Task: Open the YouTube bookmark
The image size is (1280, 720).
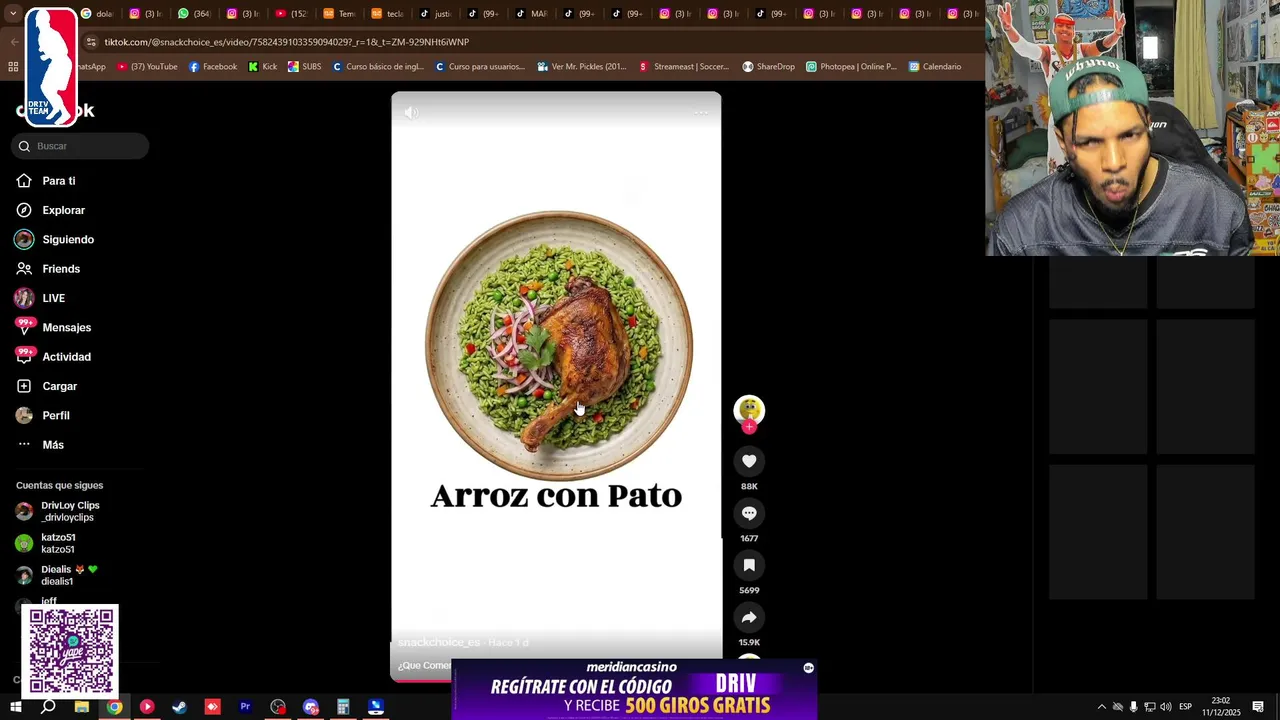Action: [147, 67]
